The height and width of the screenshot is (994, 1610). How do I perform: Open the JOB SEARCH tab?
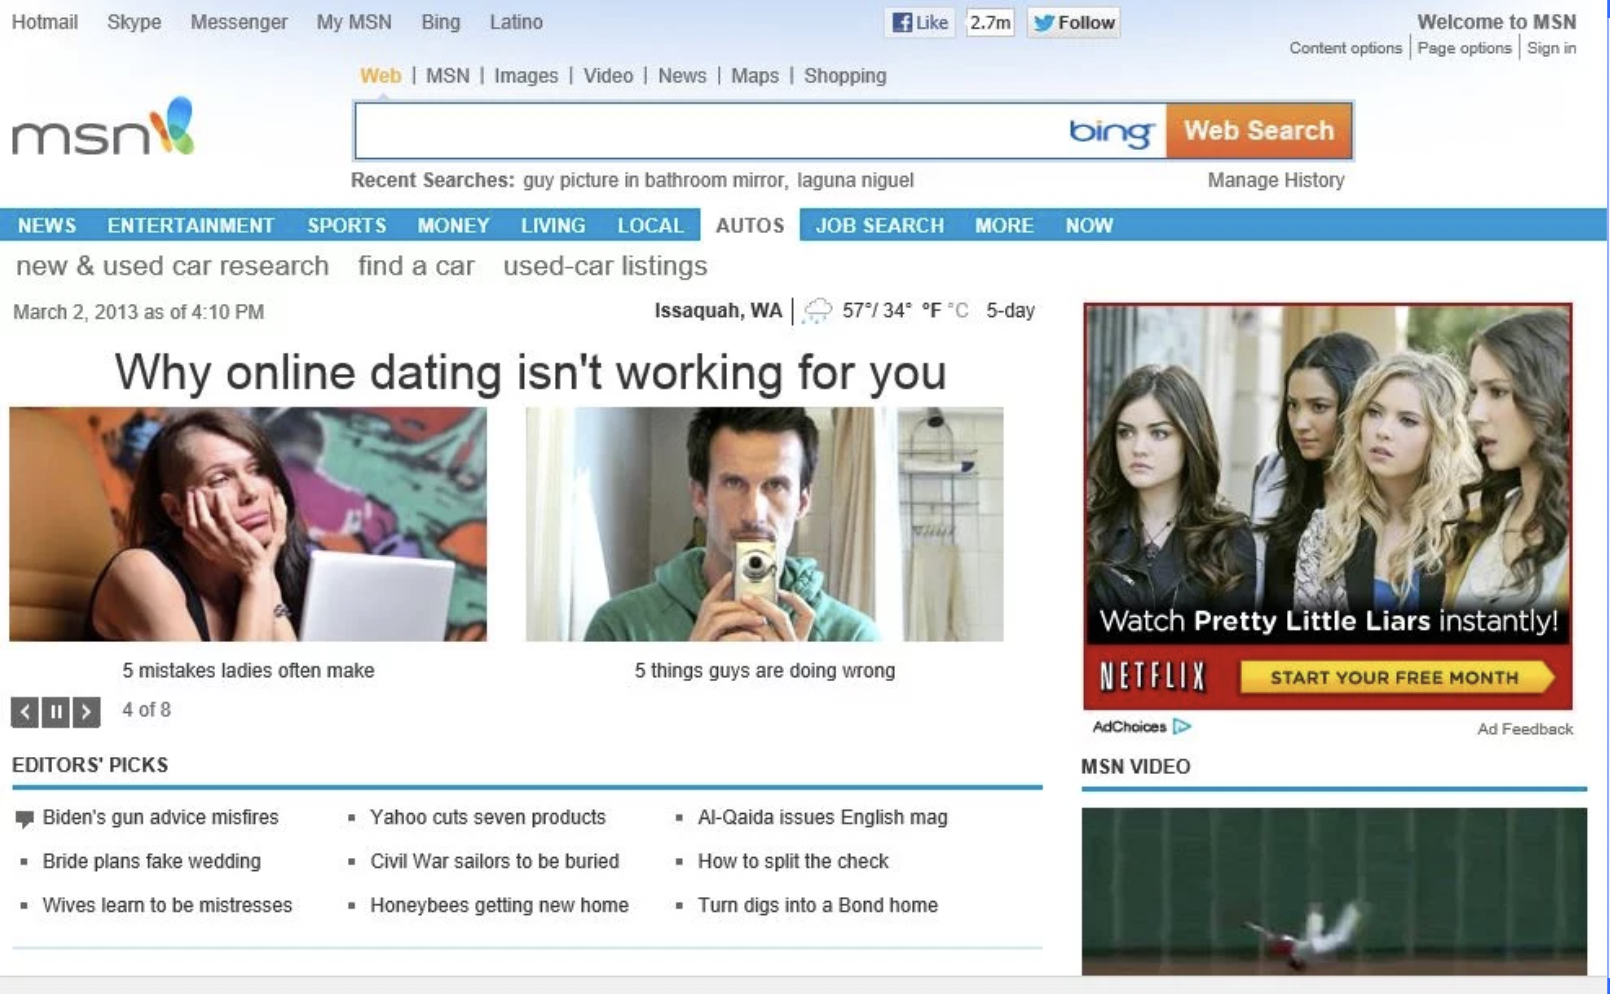click(x=880, y=225)
